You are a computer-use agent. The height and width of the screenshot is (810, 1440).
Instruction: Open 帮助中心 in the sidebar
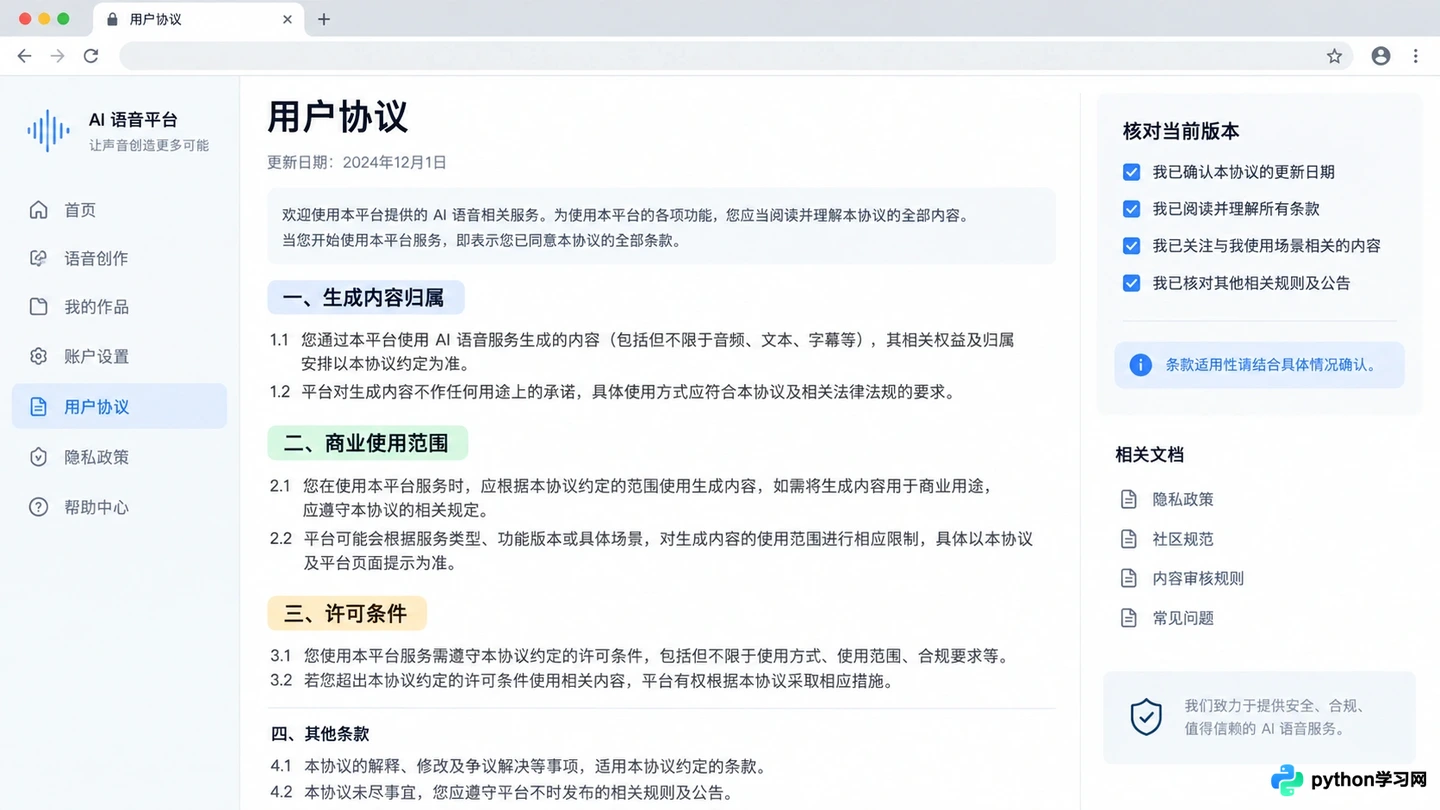click(119, 507)
